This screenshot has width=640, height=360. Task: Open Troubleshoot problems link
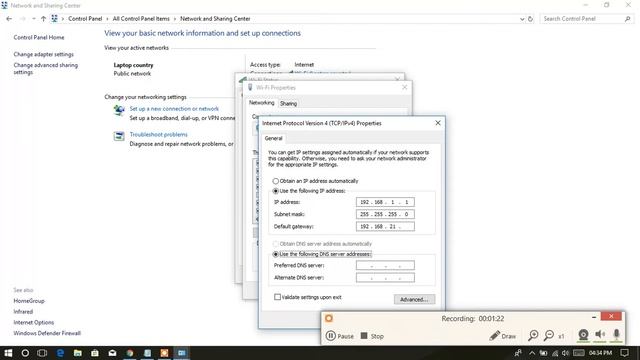coord(158,134)
